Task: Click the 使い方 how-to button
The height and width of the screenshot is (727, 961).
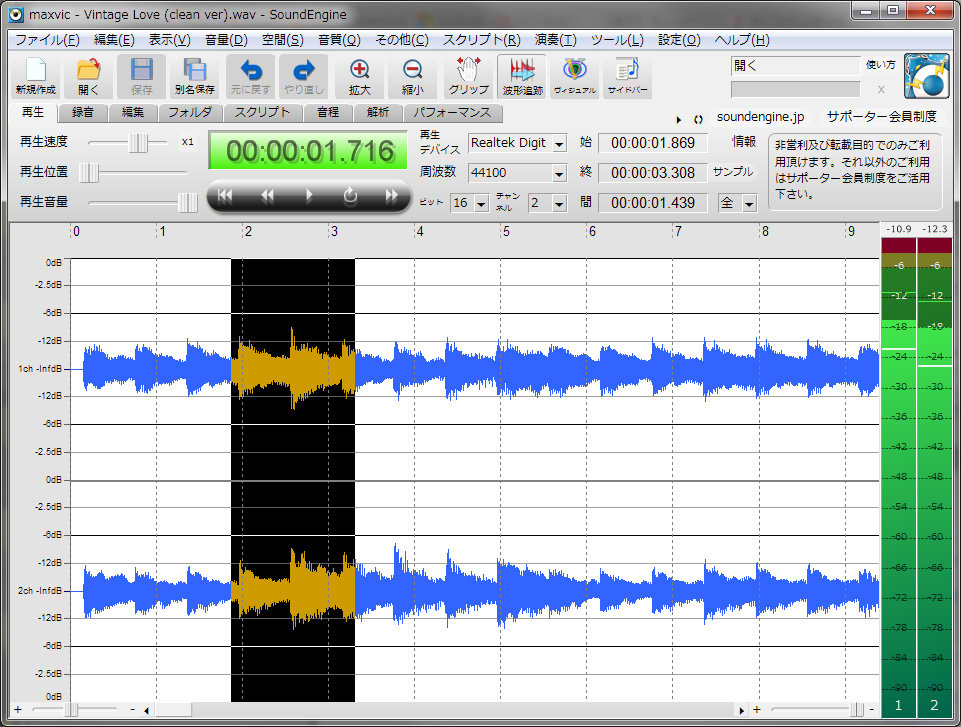Action: tap(880, 64)
